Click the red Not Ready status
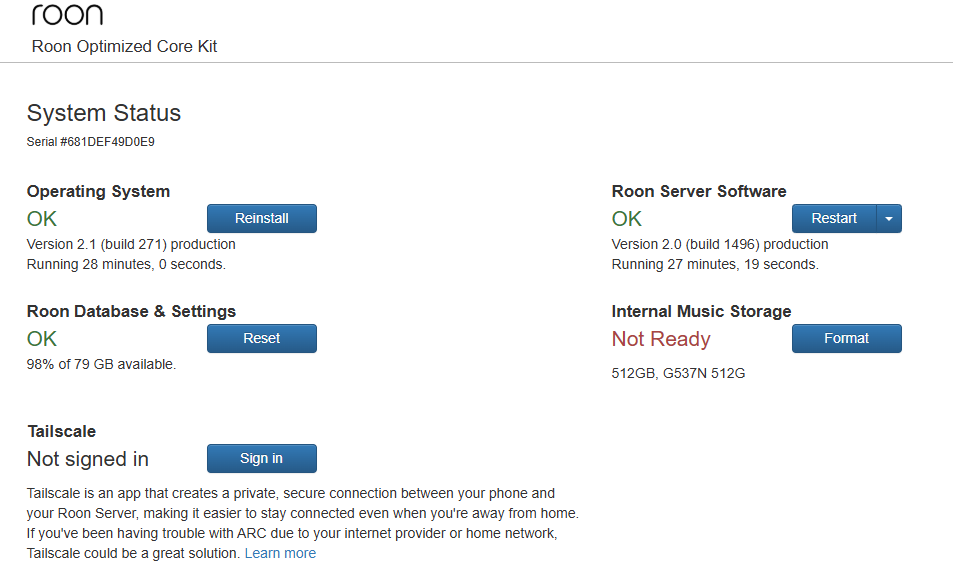Image resolution: width=953 pixels, height=574 pixels. point(661,339)
